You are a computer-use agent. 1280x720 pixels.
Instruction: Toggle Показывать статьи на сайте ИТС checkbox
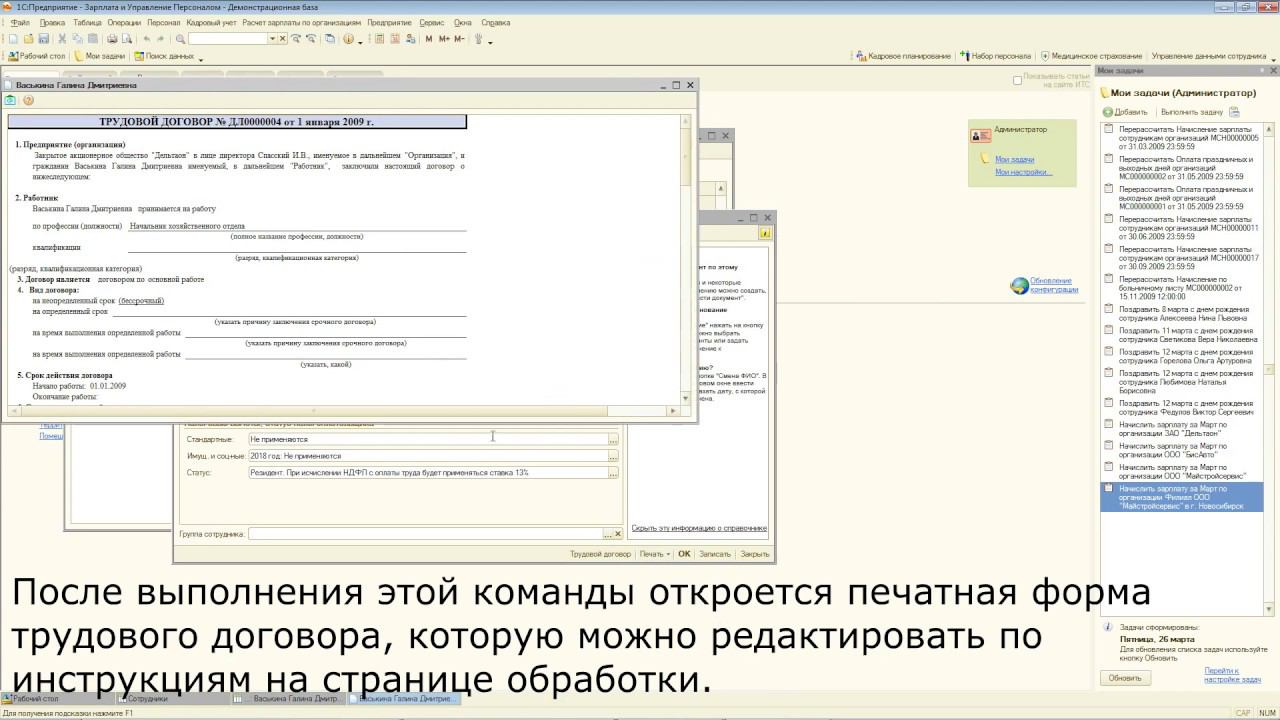point(1018,80)
